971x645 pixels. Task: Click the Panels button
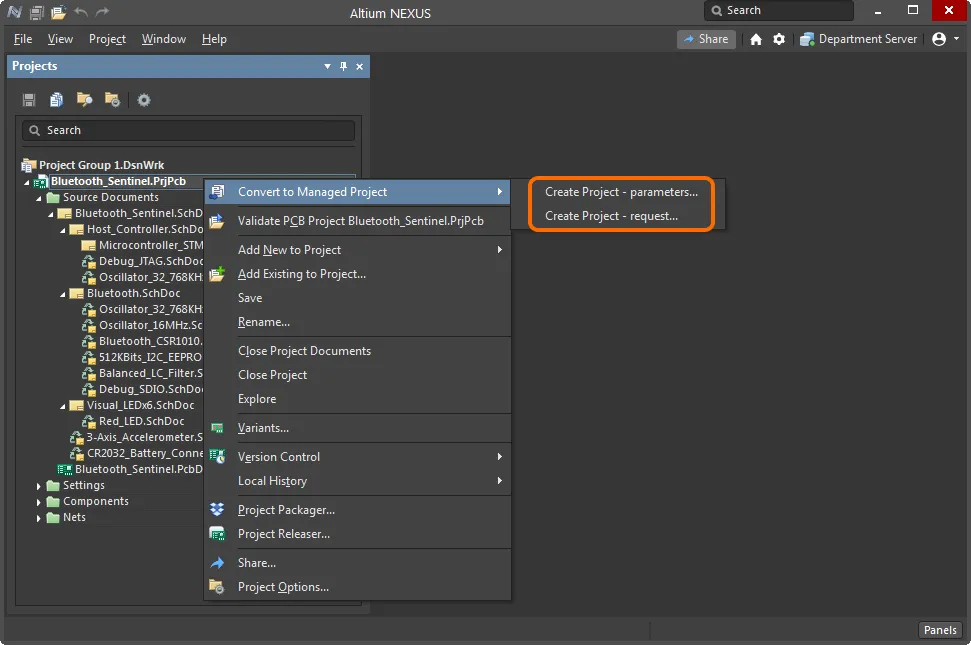click(940, 630)
